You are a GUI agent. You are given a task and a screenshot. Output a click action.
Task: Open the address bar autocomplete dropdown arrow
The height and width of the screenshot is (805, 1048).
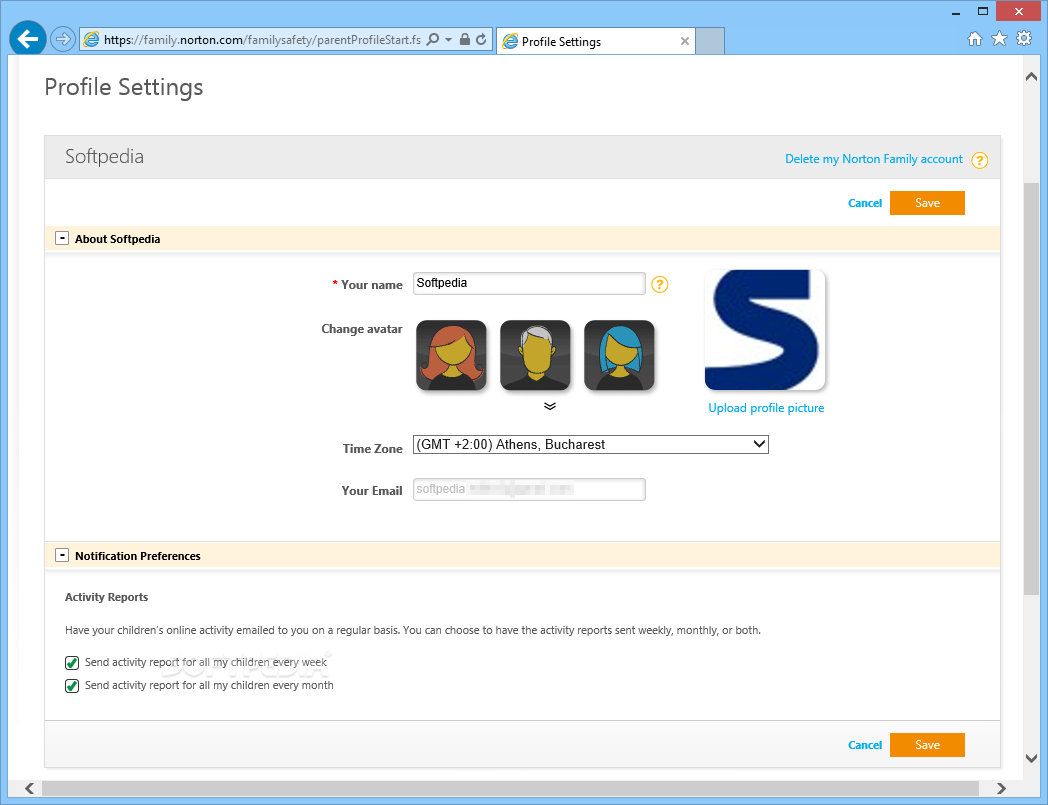(x=448, y=39)
